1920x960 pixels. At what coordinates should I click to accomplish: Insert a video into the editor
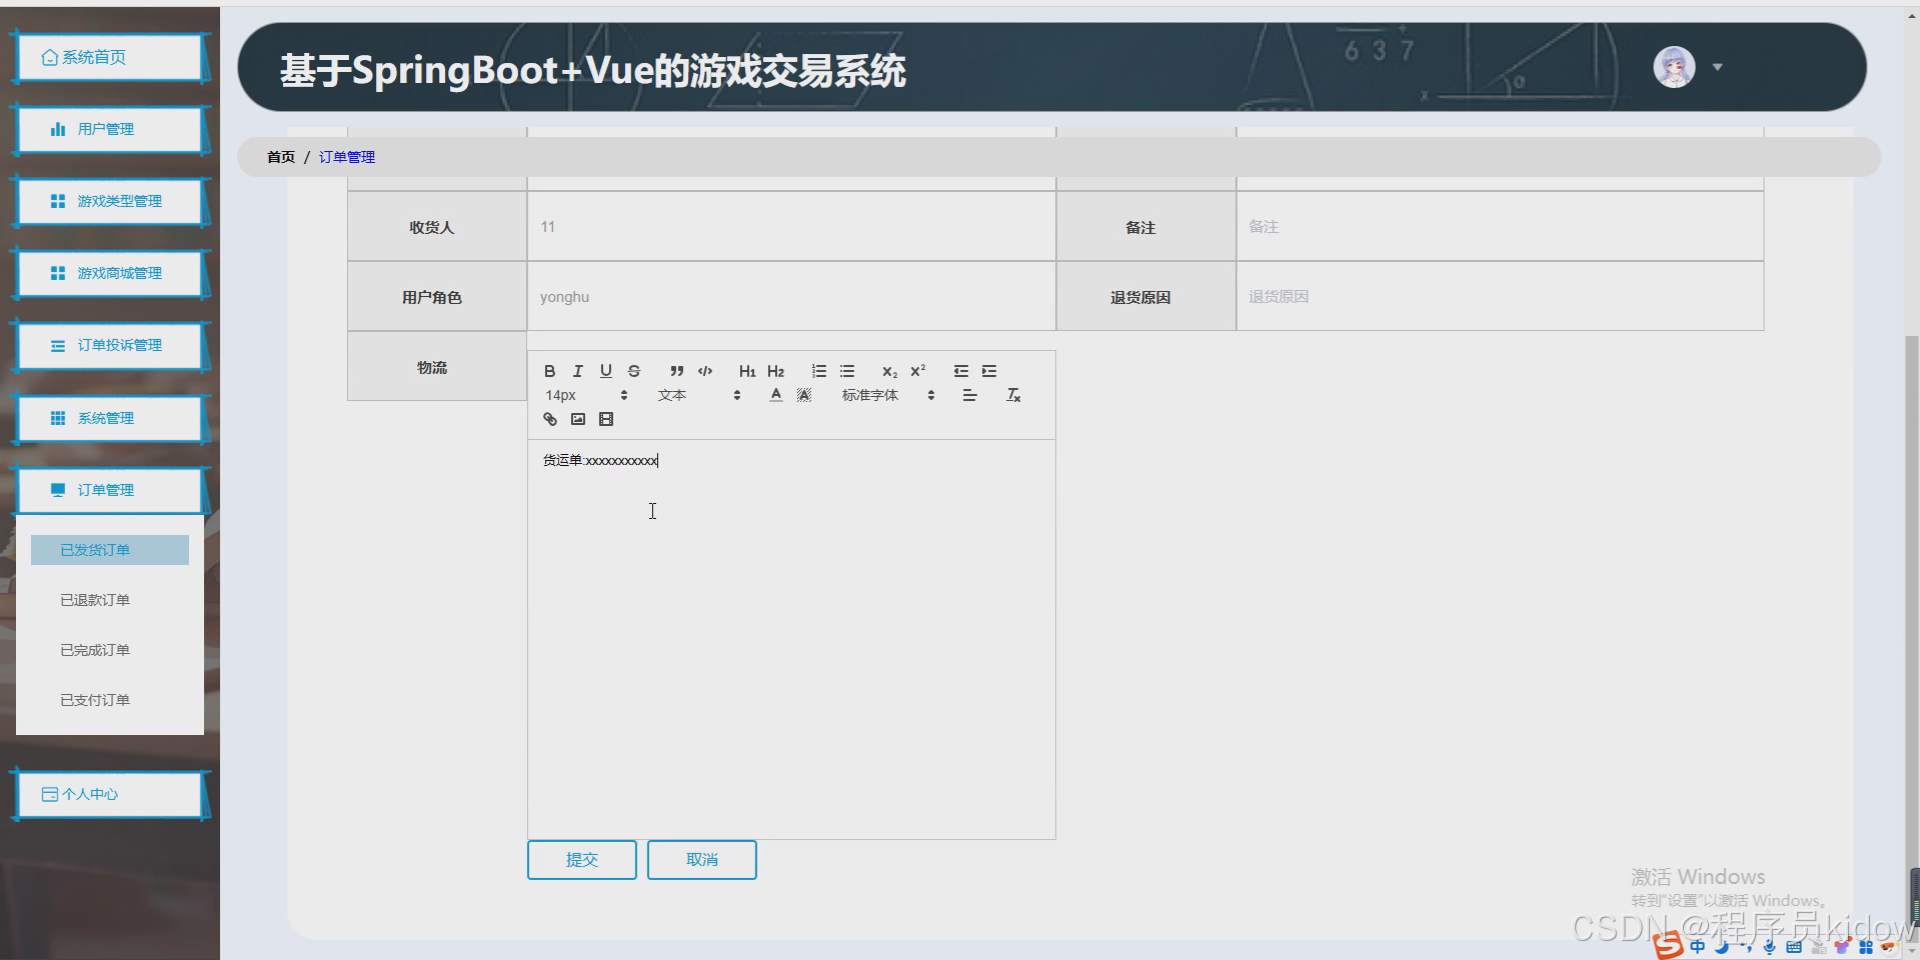(605, 419)
